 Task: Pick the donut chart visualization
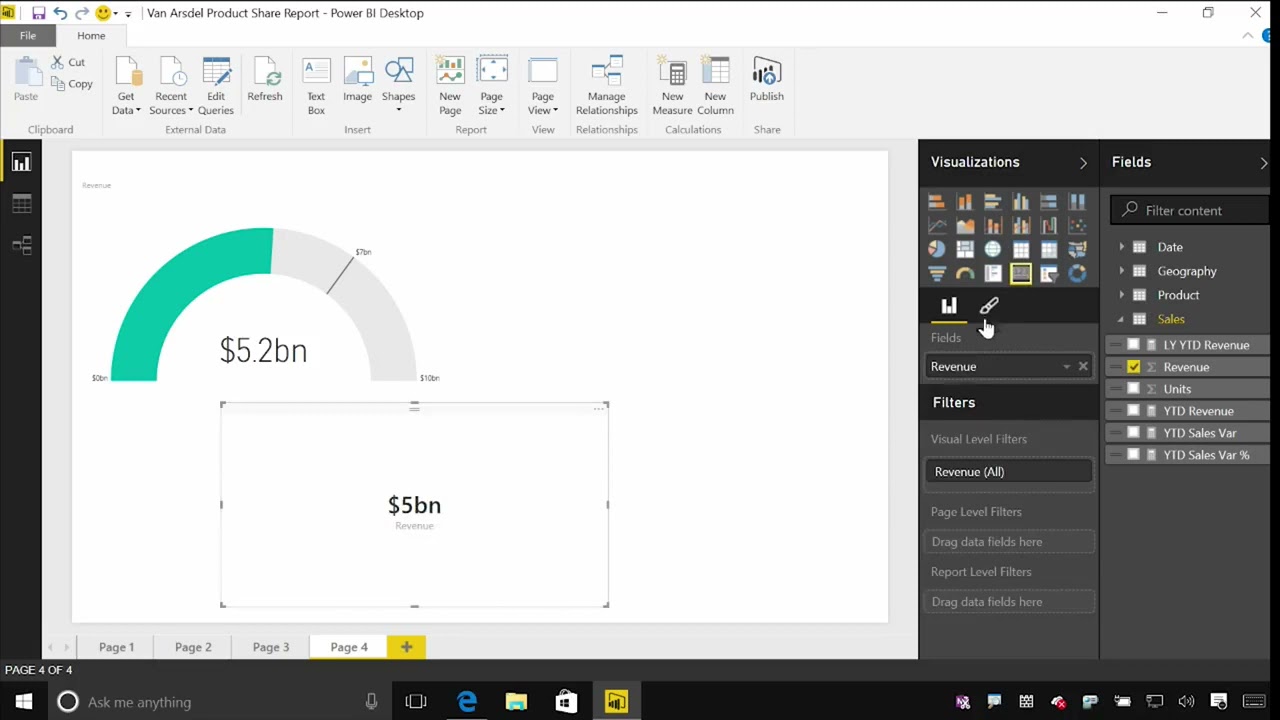coord(1077,274)
